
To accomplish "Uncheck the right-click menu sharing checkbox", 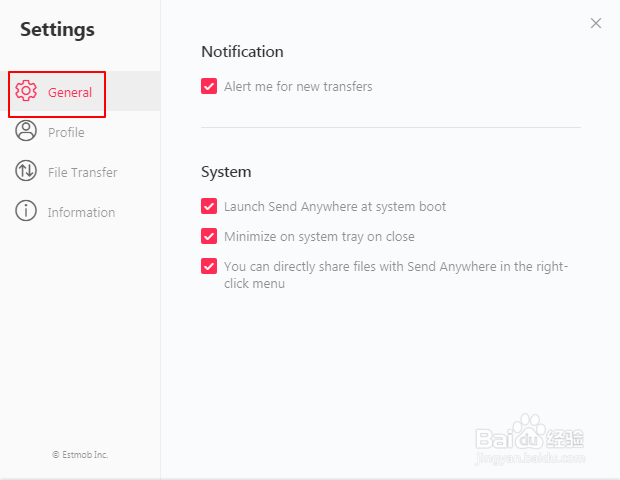I will click(209, 266).
